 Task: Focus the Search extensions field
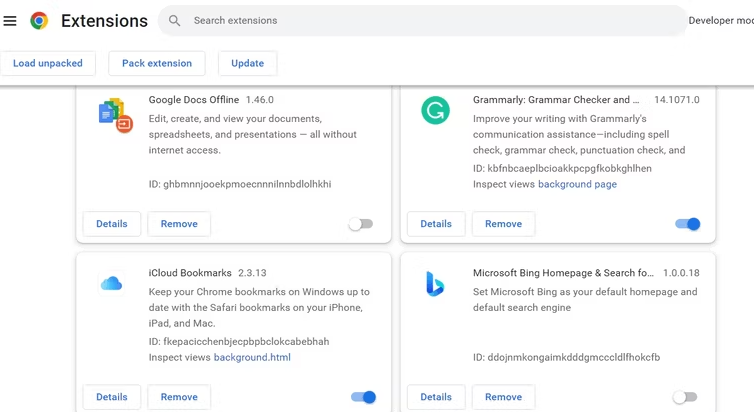pyautogui.click(x=423, y=21)
